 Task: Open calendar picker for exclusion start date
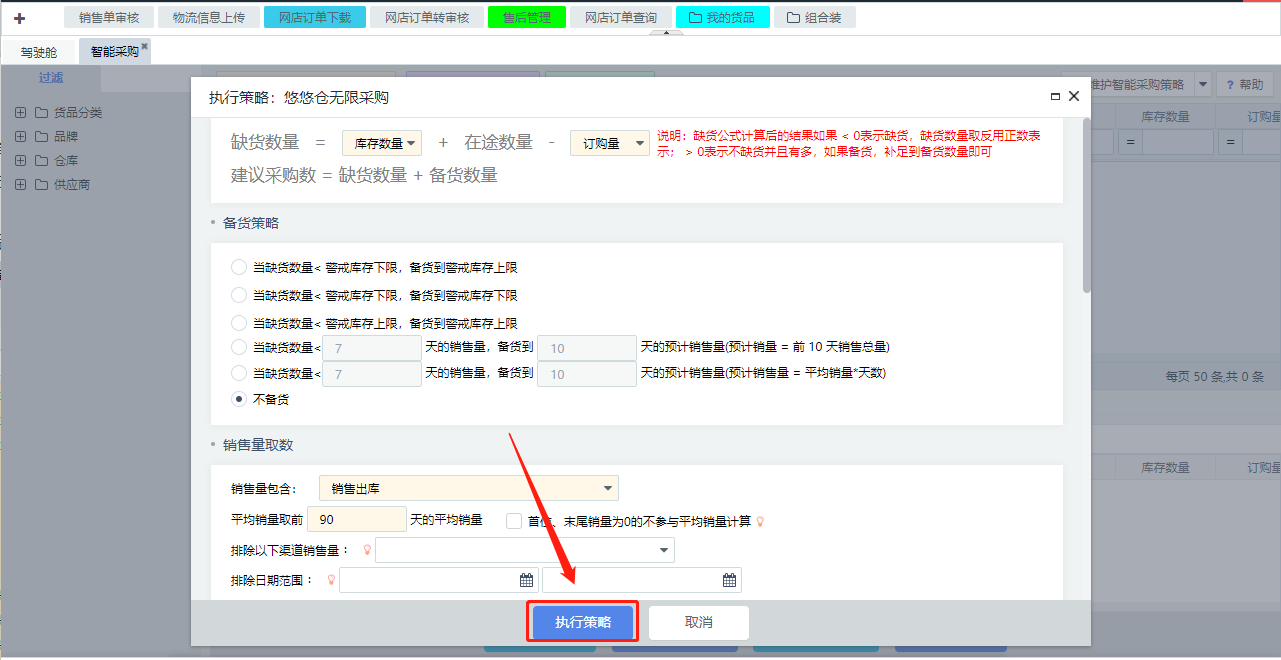(526, 580)
